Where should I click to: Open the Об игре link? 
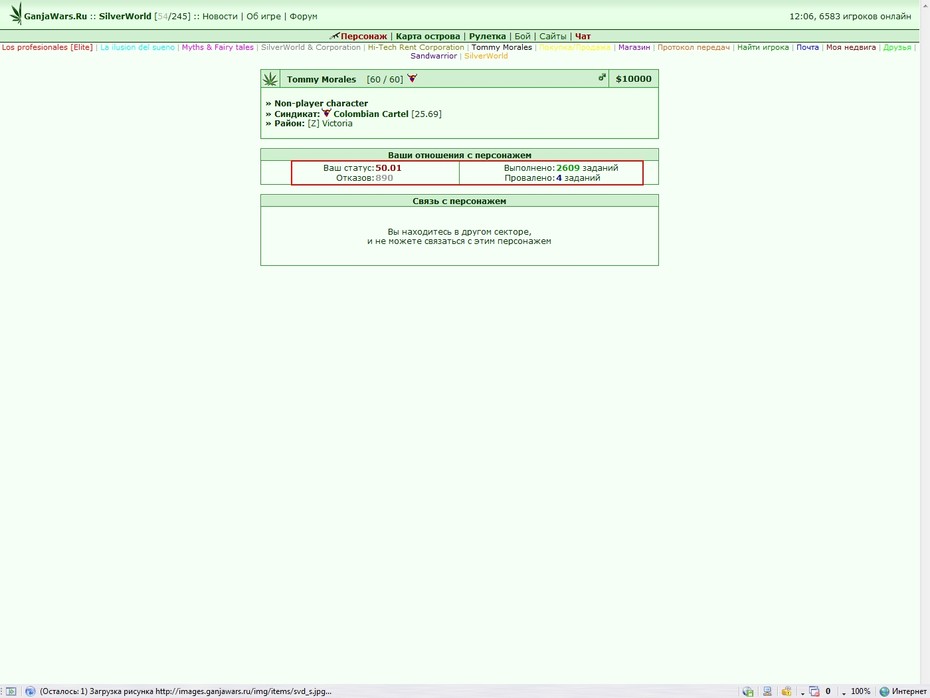click(x=263, y=17)
